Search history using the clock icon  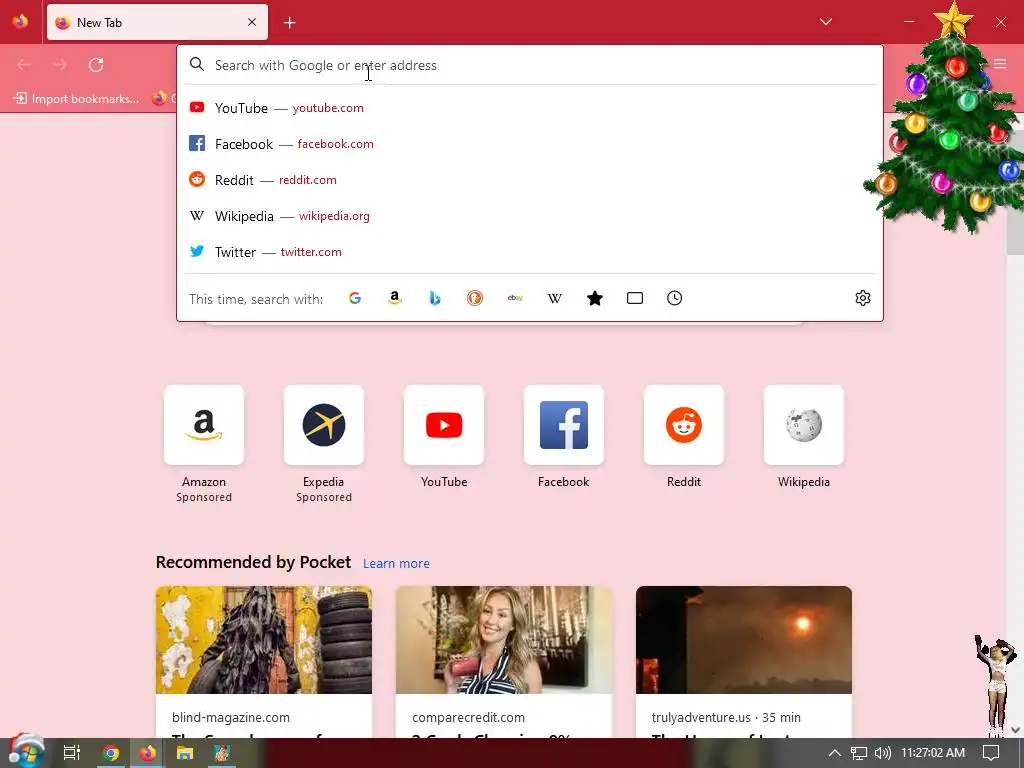click(x=675, y=298)
